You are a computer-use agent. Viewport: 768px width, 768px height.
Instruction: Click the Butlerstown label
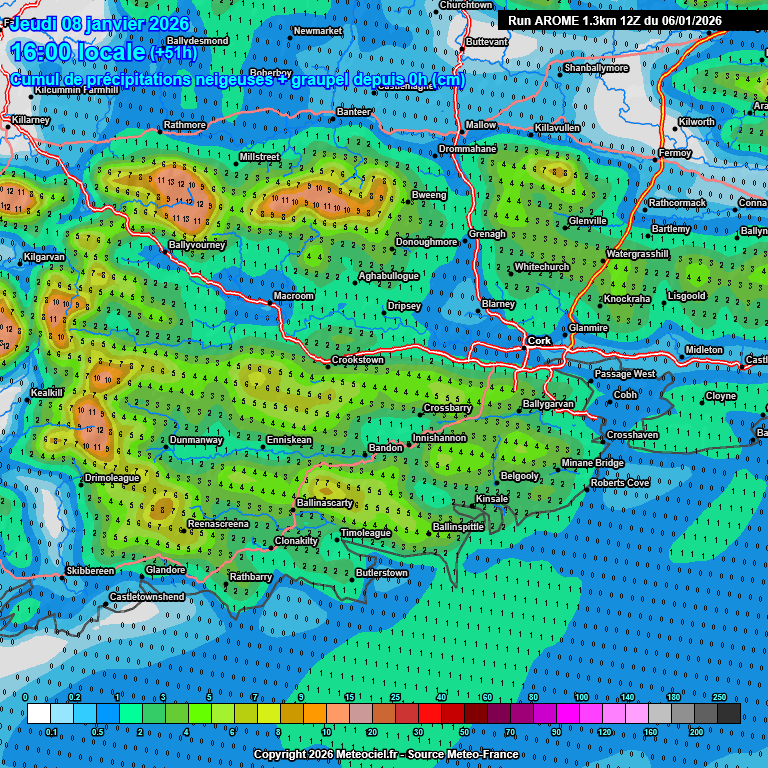pyautogui.click(x=382, y=573)
